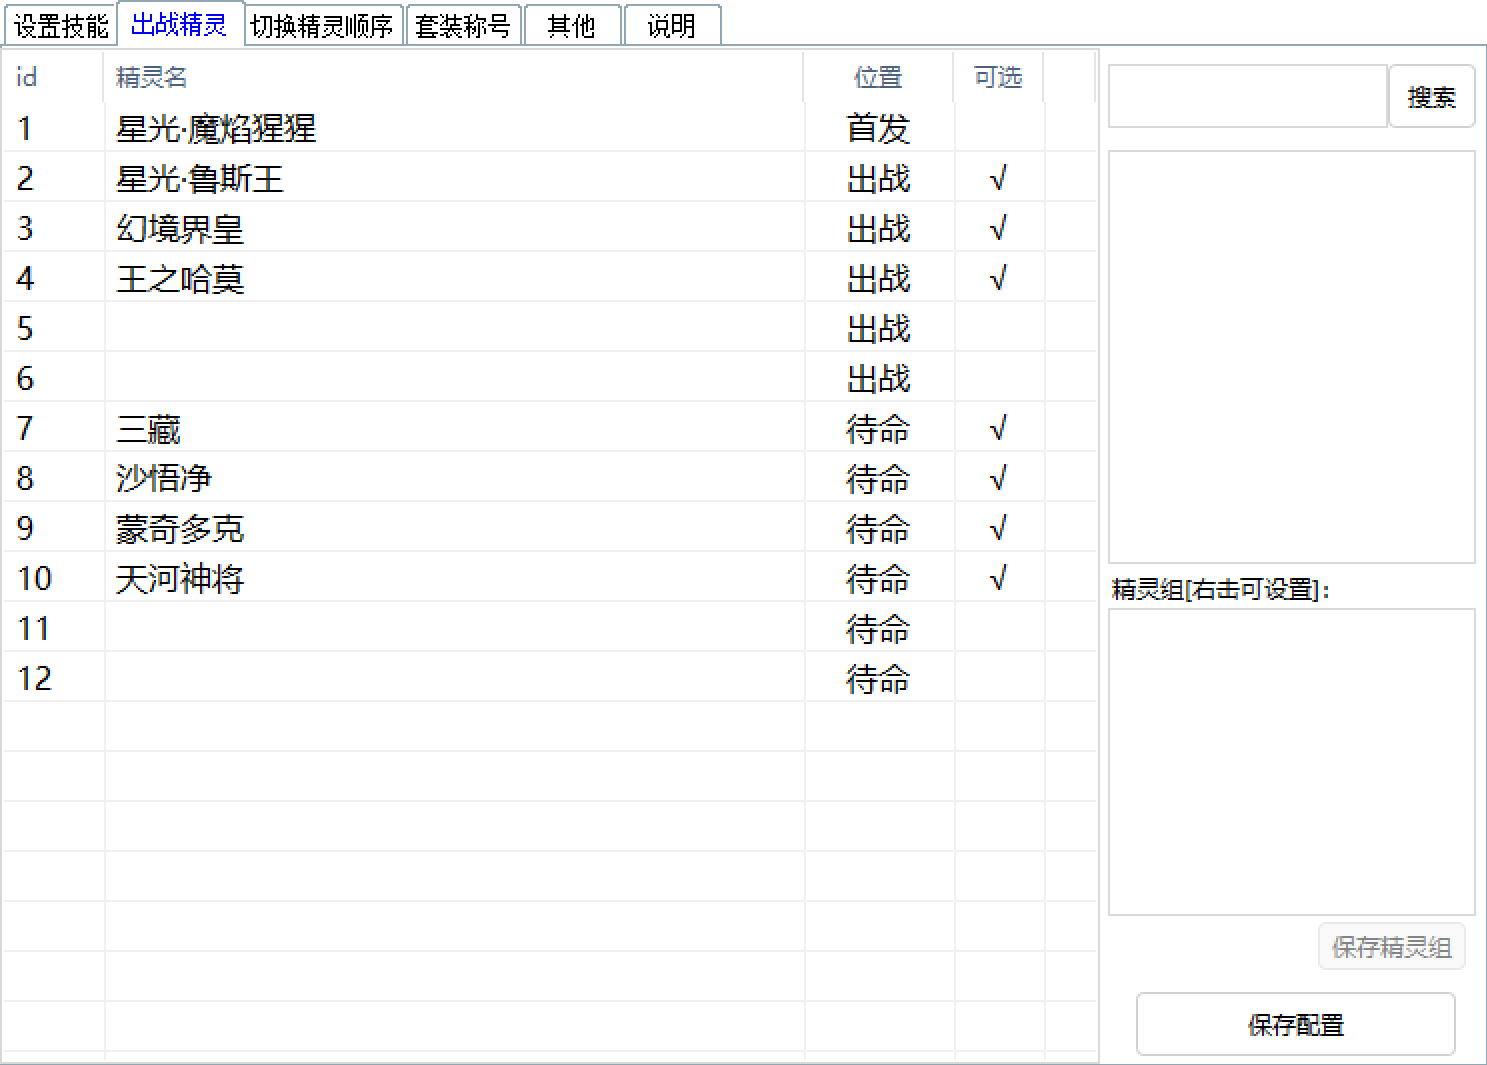The image size is (1487, 1065).
Task: Click the 搜索 button
Action: [x=1431, y=97]
